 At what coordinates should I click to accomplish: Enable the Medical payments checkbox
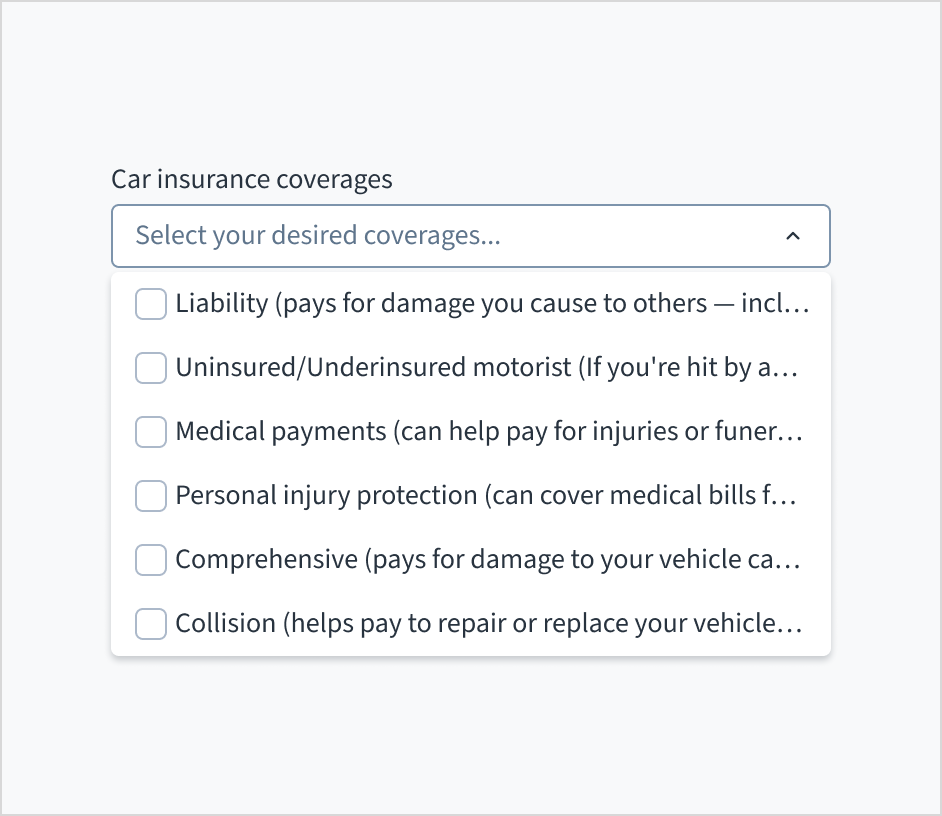click(151, 432)
